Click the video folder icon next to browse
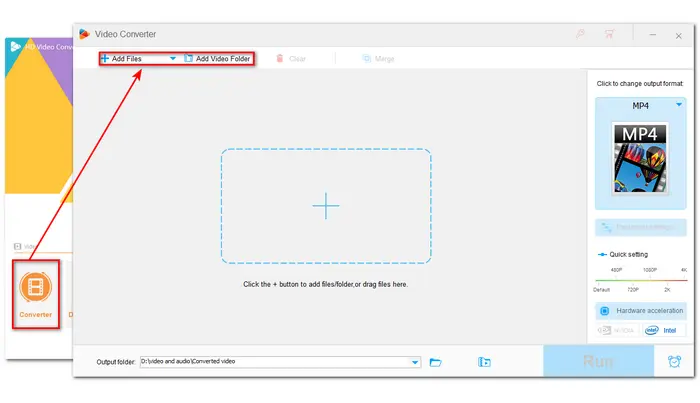This screenshot has width=700, height=403. tap(484, 362)
